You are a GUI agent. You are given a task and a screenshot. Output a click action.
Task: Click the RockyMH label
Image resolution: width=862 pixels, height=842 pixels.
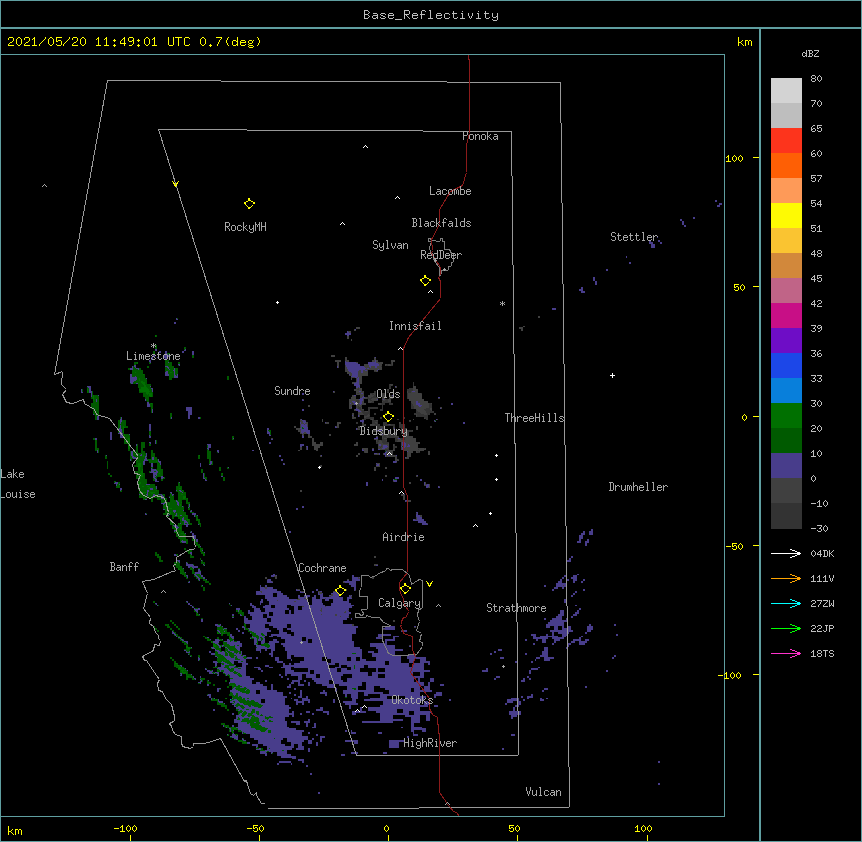pyautogui.click(x=245, y=227)
